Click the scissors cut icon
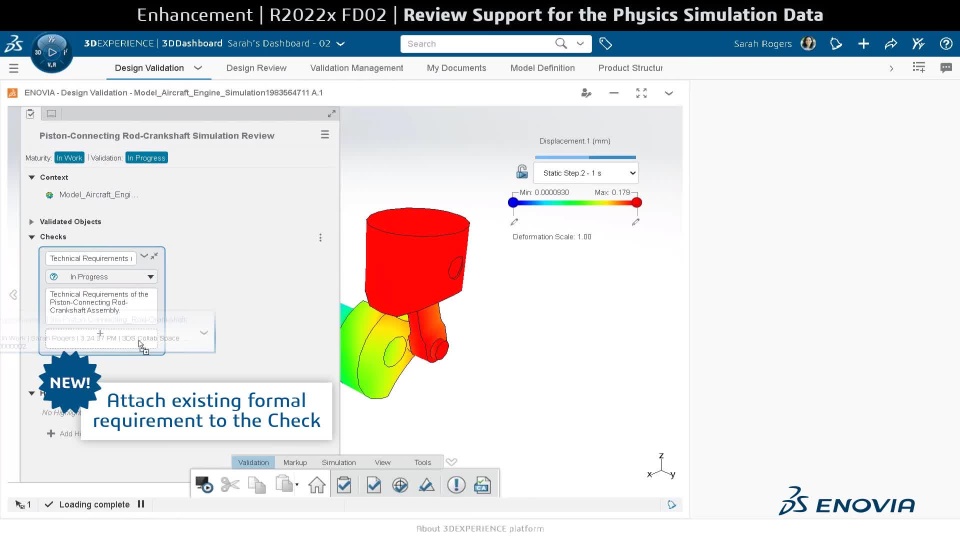 tap(230, 485)
